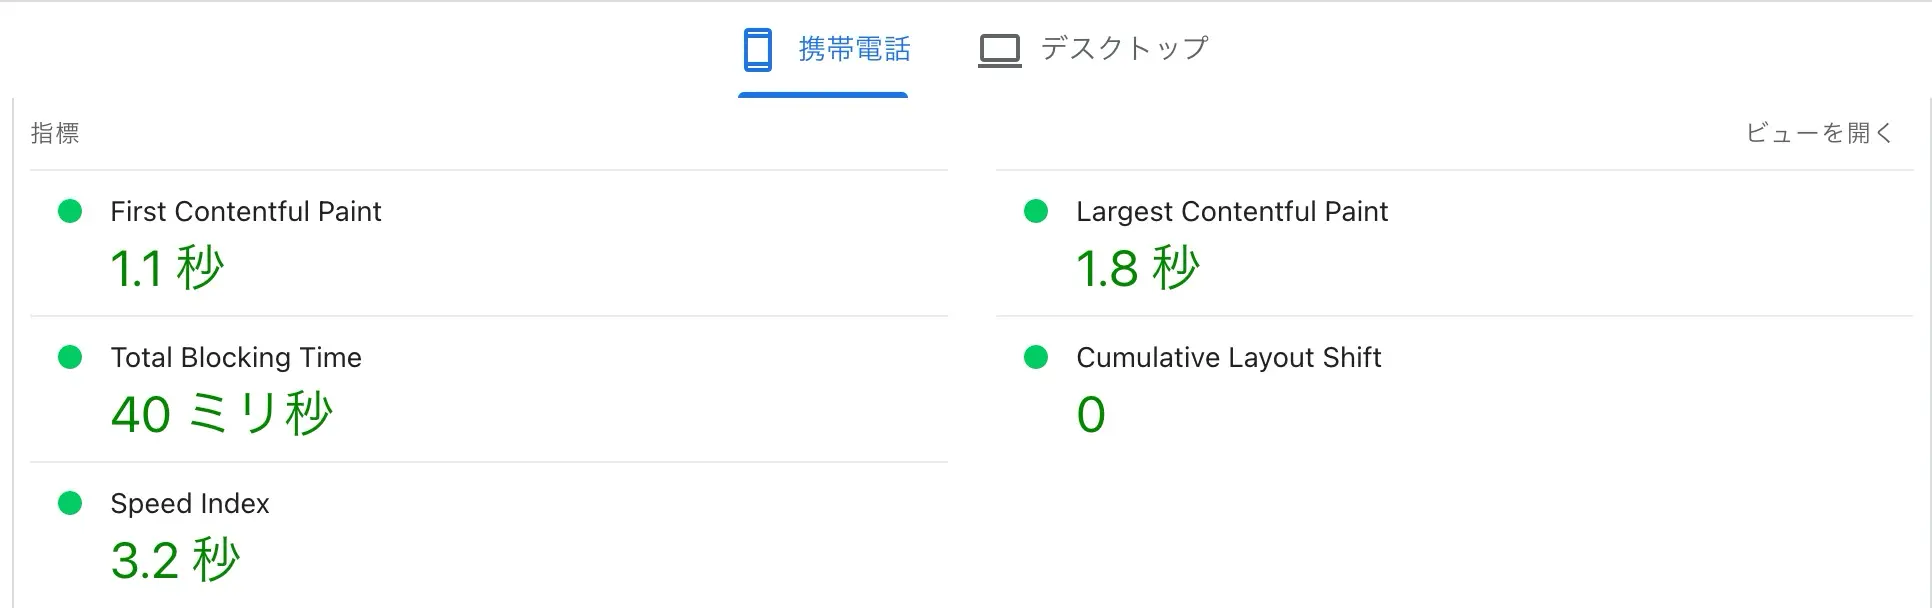
Task: Switch to the 携帯電話 tab
Action: (853, 49)
